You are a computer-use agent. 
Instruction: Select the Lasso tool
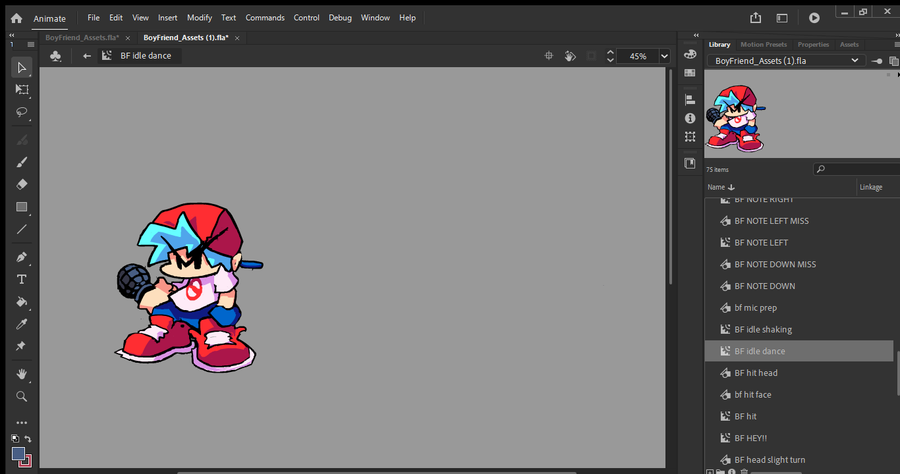[22, 112]
